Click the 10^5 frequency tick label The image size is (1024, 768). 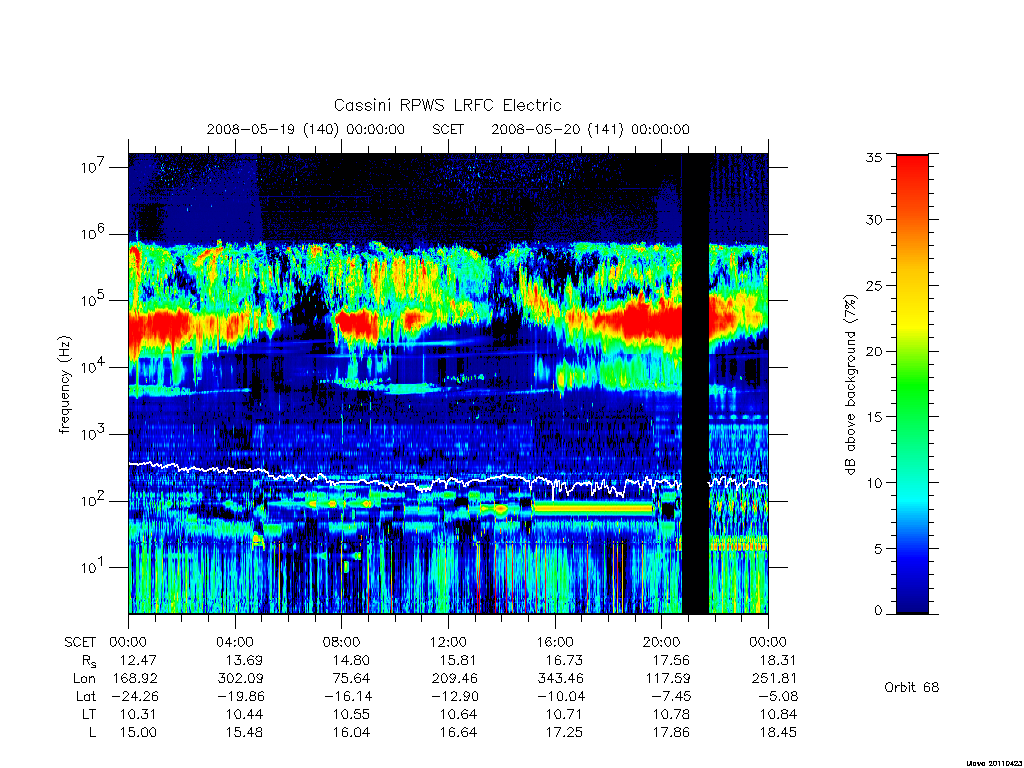pyautogui.click(x=93, y=300)
